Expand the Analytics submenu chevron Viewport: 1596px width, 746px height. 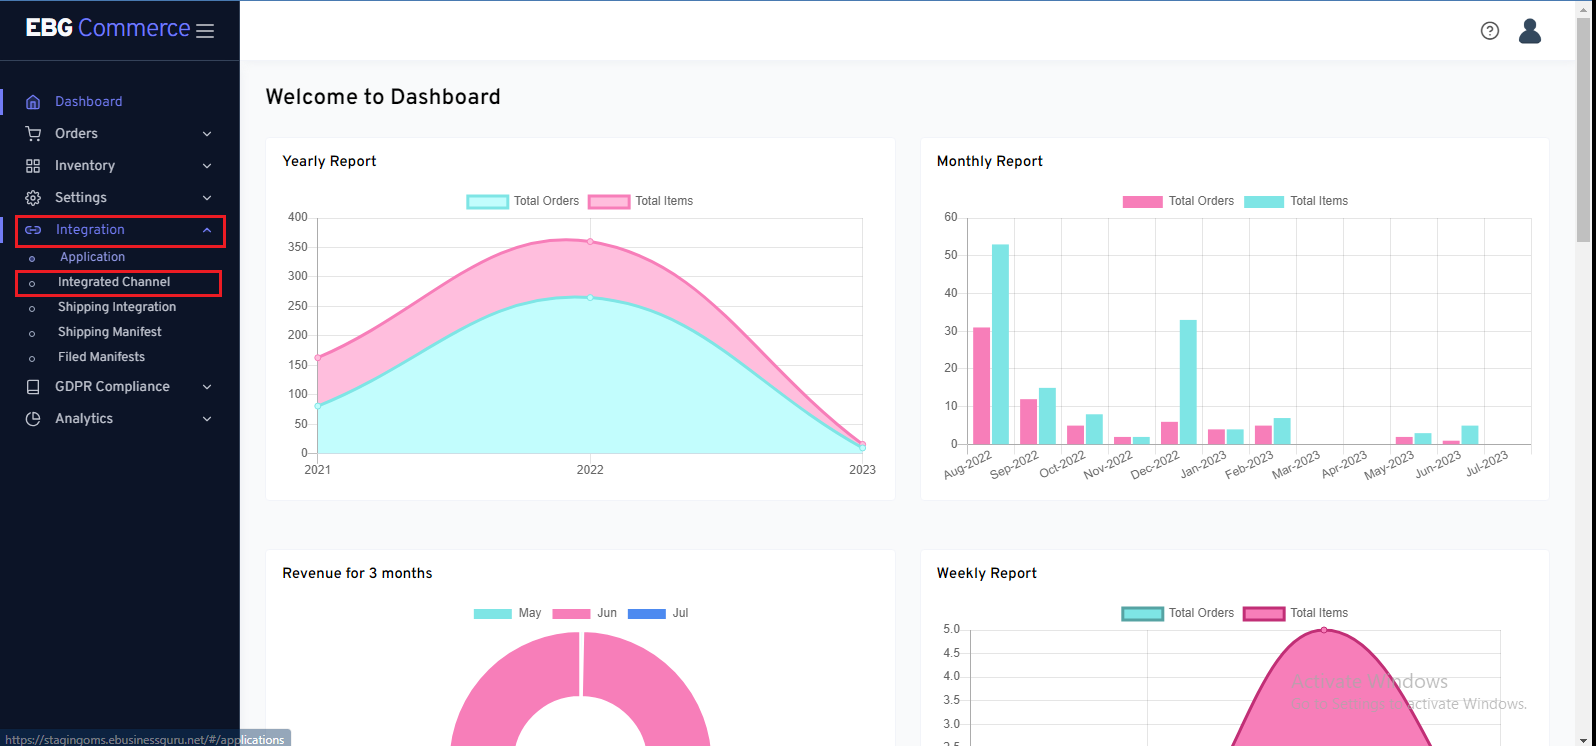[x=207, y=419]
